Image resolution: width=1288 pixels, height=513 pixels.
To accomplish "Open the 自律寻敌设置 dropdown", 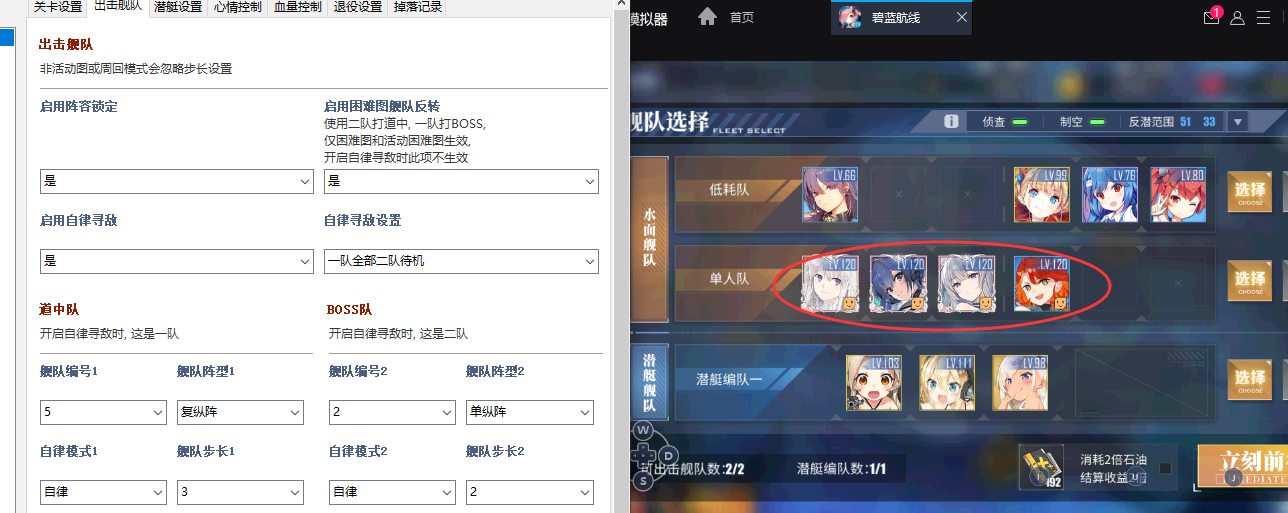I will click(x=461, y=261).
